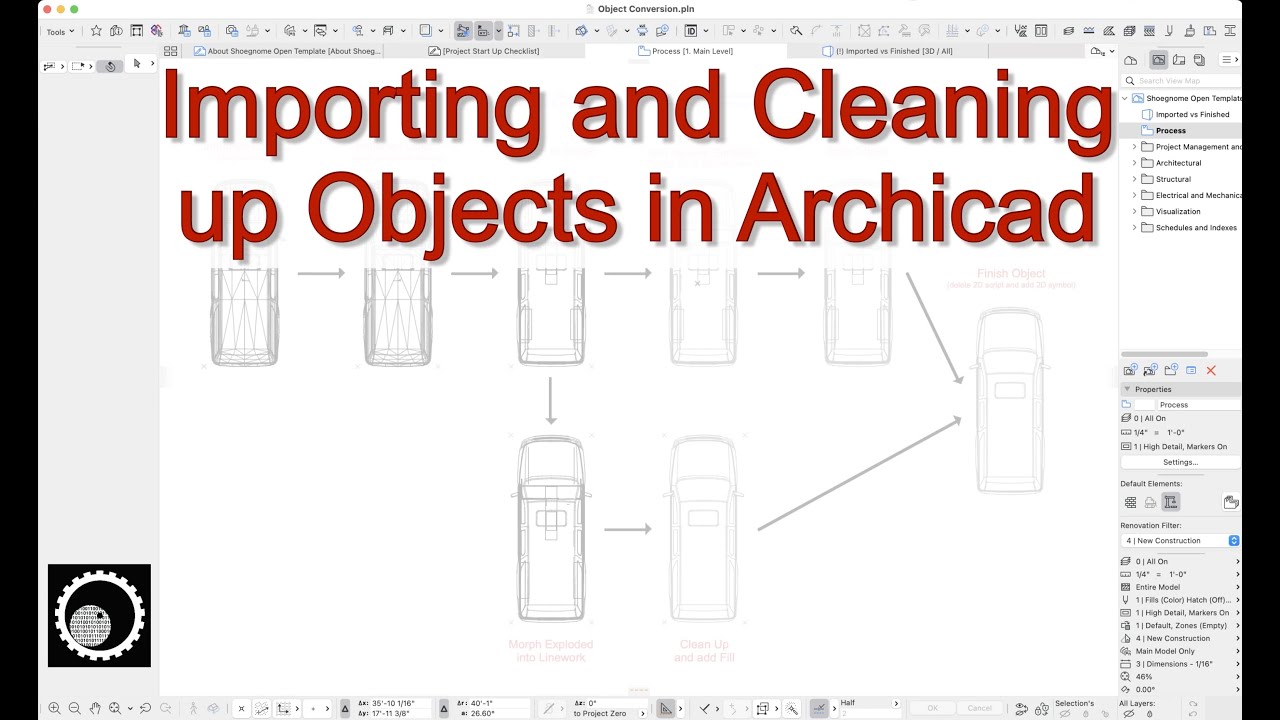This screenshot has width=1280, height=720.
Task: Open the Layout Book icon in Navigator
Action: [x=1179, y=60]
